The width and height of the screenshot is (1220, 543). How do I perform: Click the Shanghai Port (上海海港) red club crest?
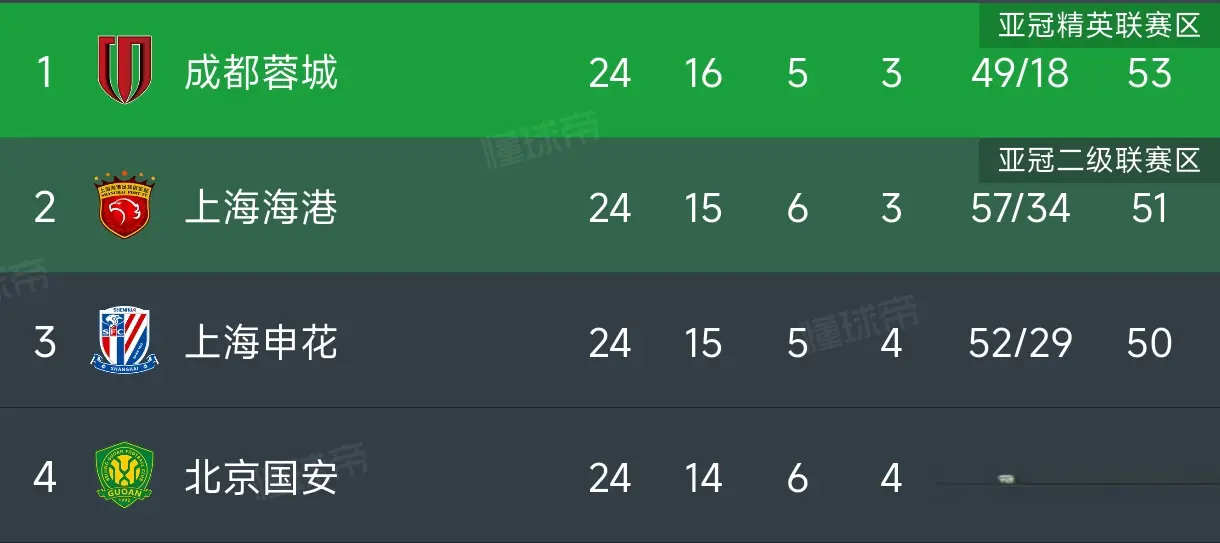click(125, 205)
